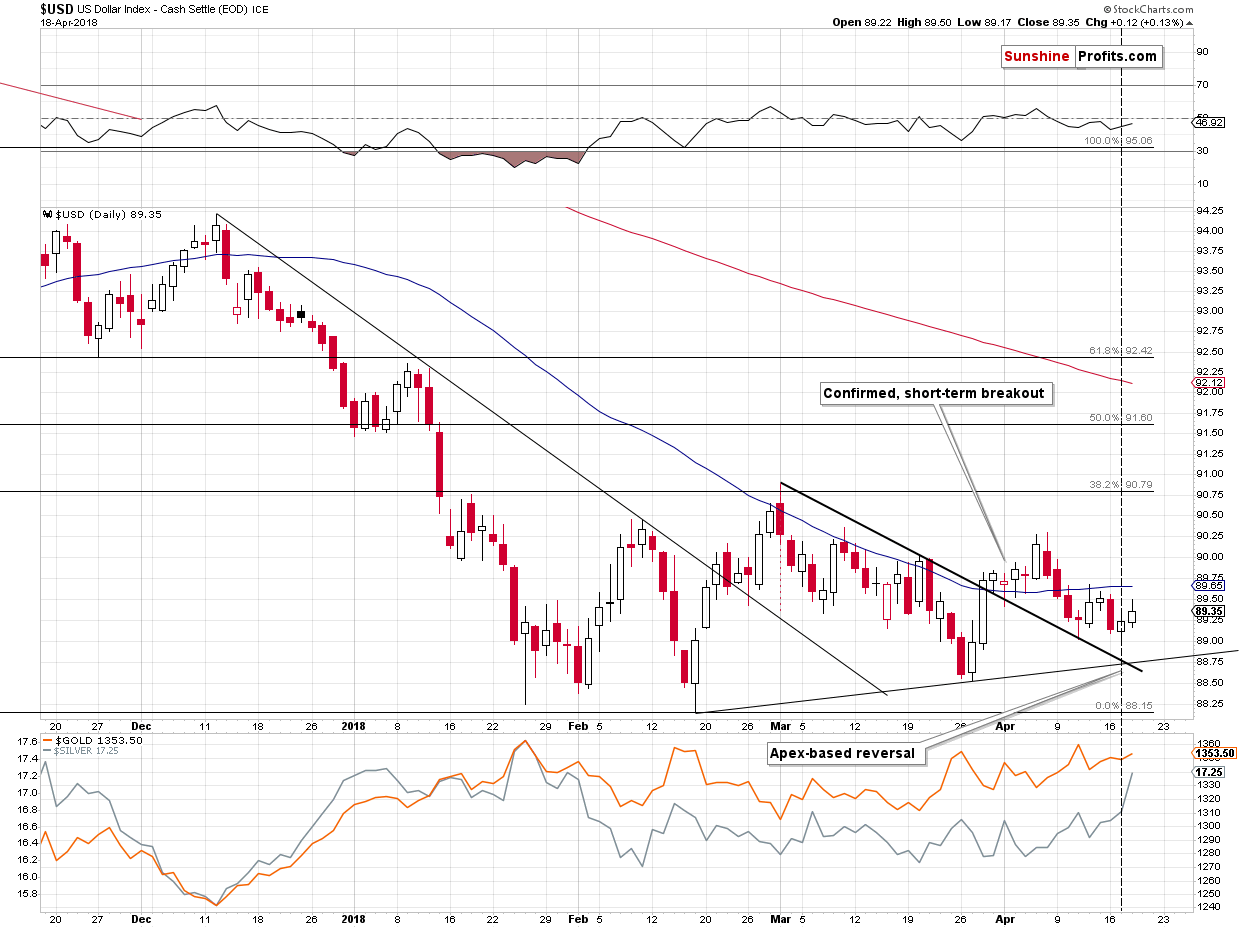Click the "100.0%: 95.06" retracement label
Image resolution: width=1240 pixels, height=928 pixels.
coord(1119,142)
